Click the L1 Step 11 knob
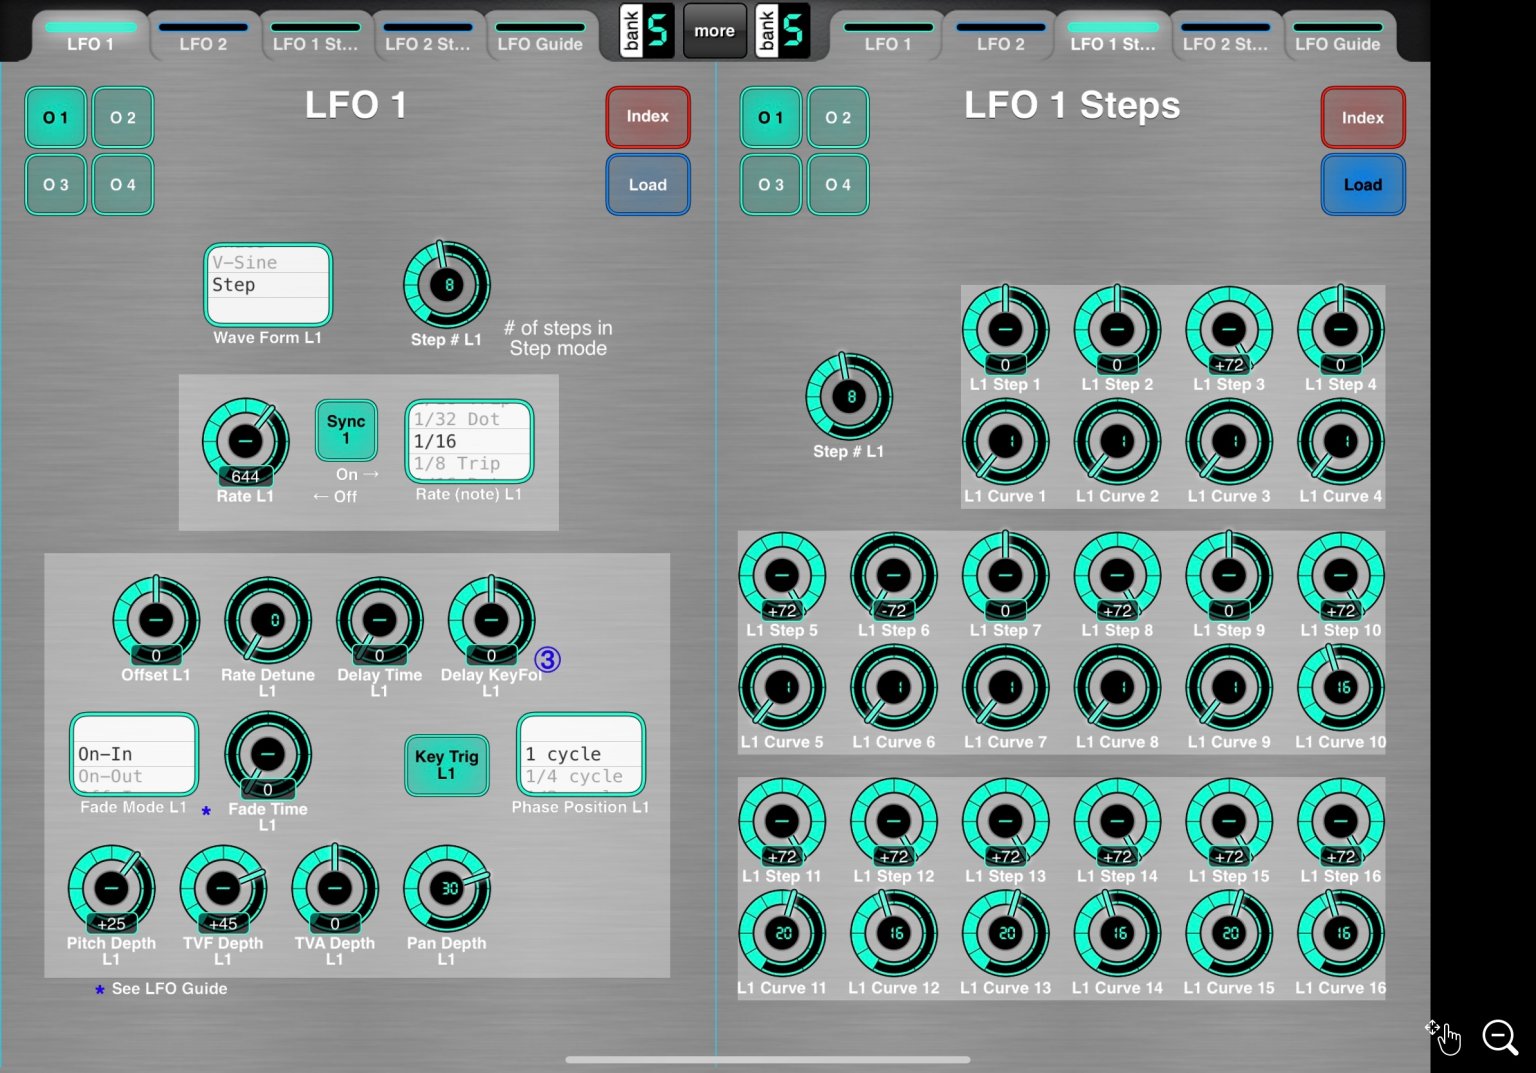This screenshot has height=1073, width=1536. pos(782,822)
